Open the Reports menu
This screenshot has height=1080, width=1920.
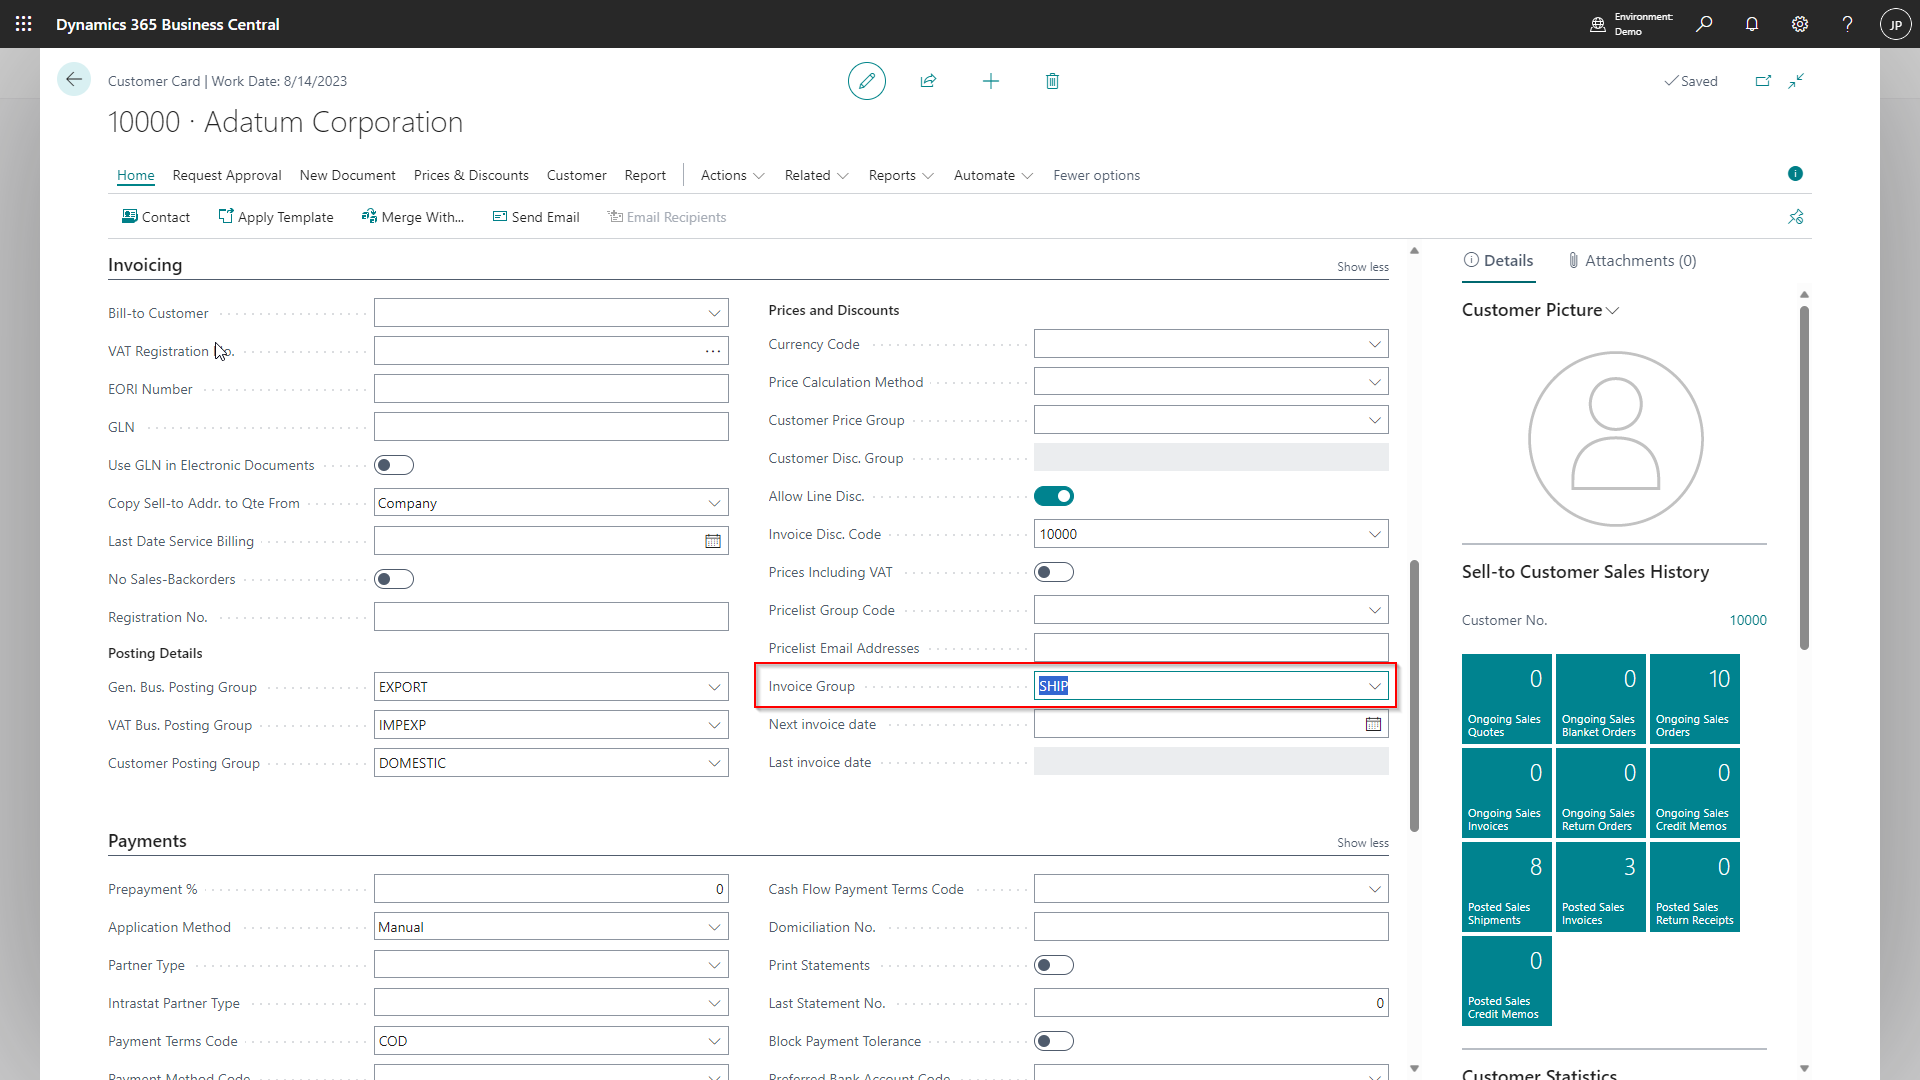901,175
